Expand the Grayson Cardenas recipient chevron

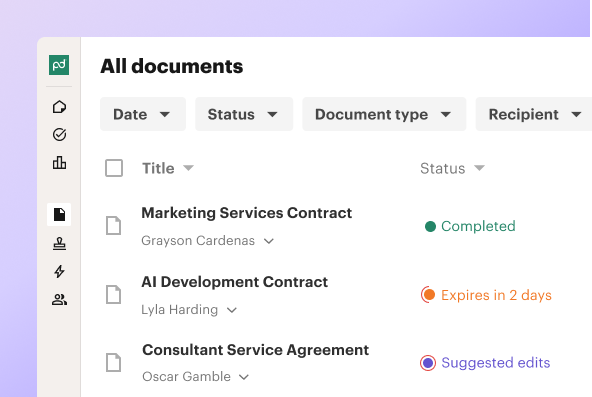pyautogui.click(x=268, y=241)
